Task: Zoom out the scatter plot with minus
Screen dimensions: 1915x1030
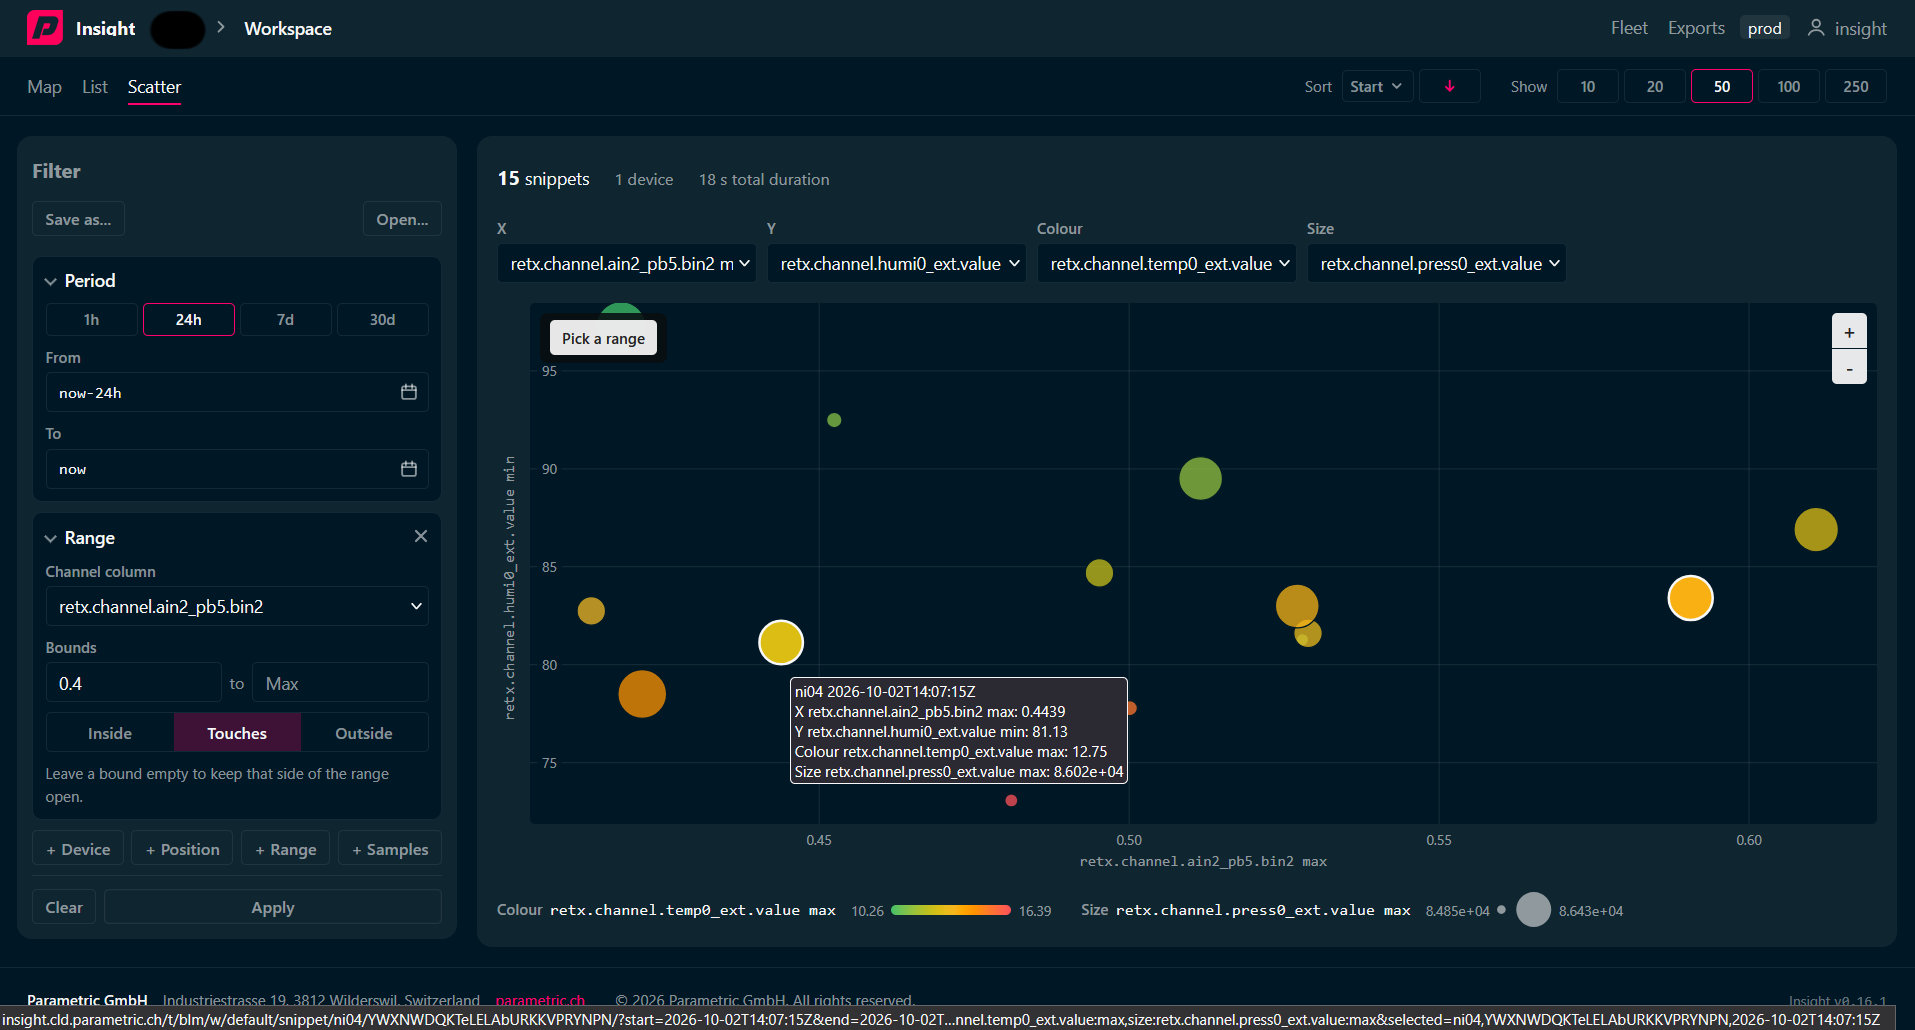Action: coord(1849,367)
